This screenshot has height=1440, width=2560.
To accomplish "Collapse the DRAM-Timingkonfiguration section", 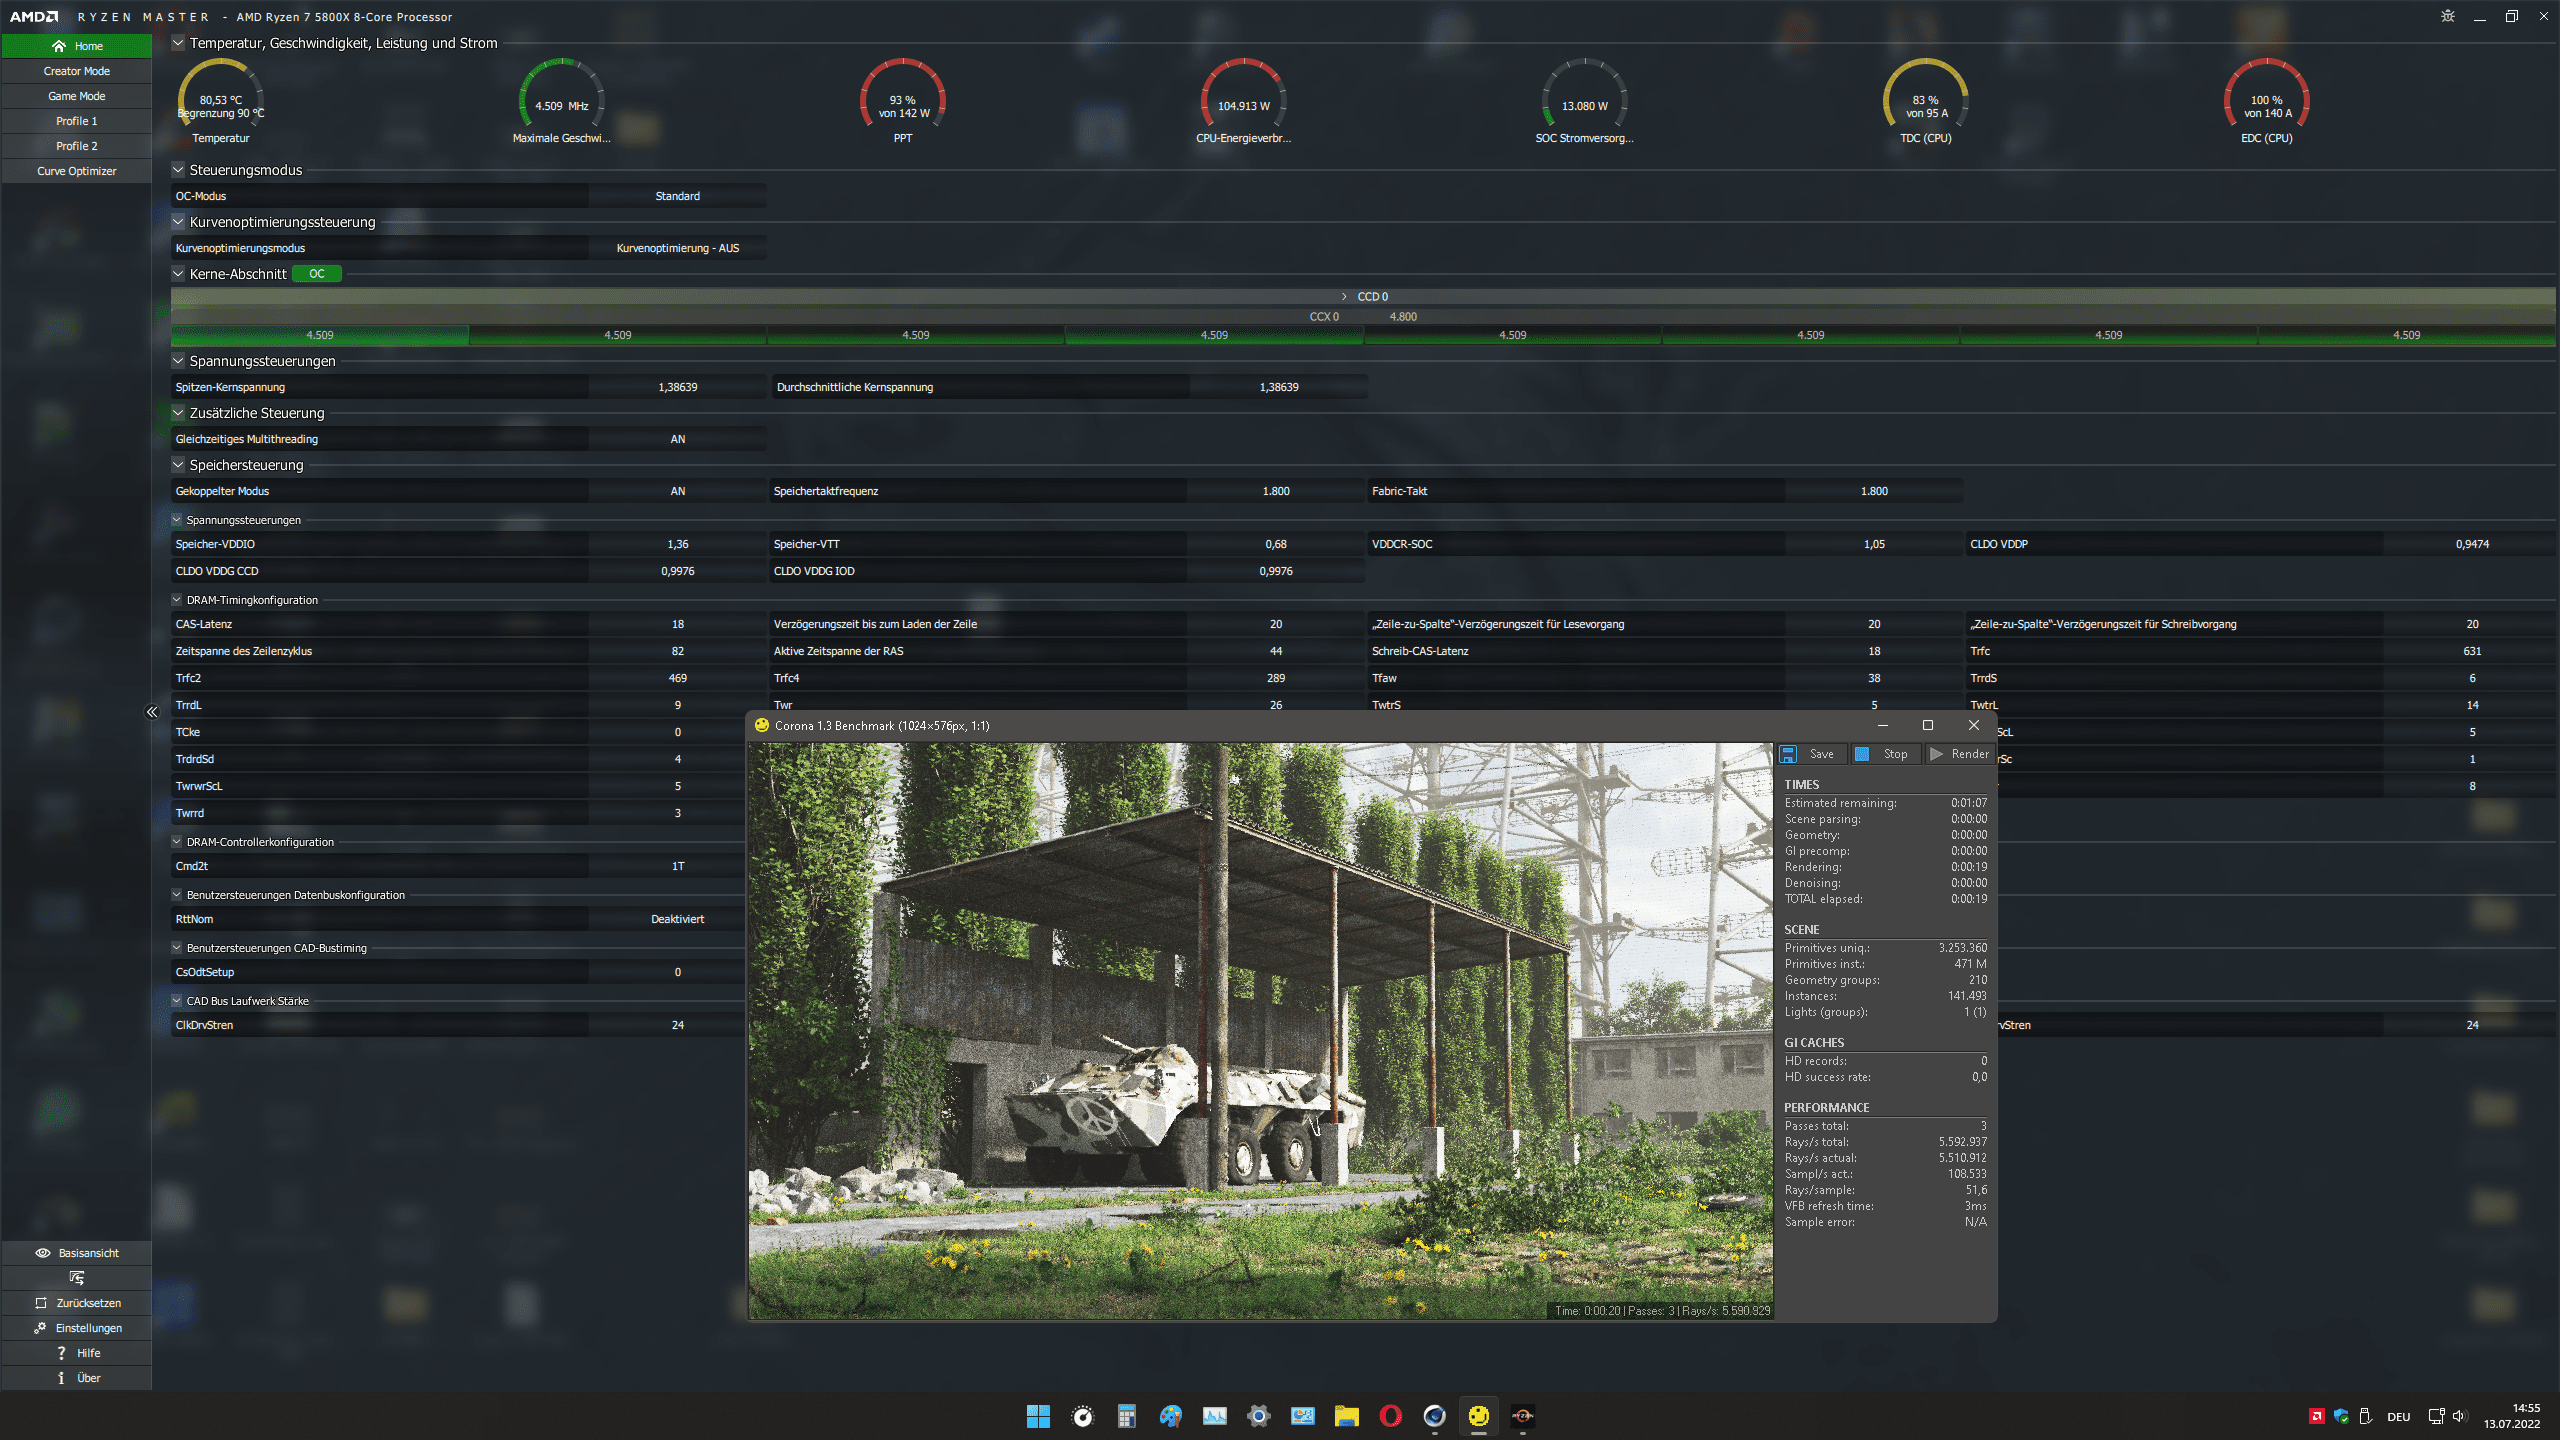I will point(176,600).
